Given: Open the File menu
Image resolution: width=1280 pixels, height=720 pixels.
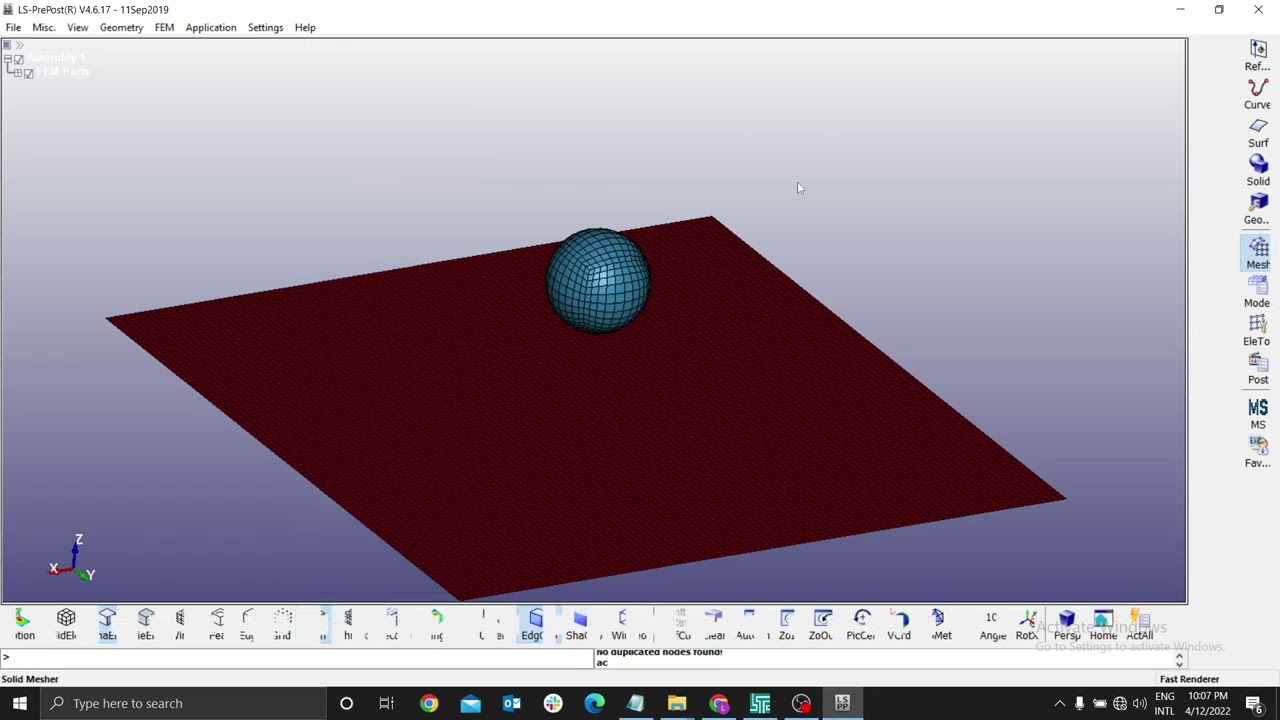Looking at the screenshot, I should click(13, 28).
